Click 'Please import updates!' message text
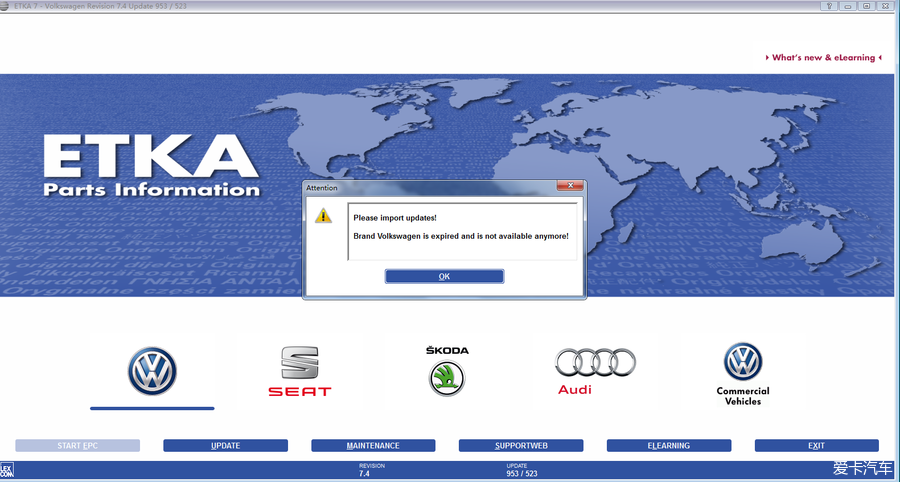The width and height of the screenshot is (900, 482). [x=395, y=218]
